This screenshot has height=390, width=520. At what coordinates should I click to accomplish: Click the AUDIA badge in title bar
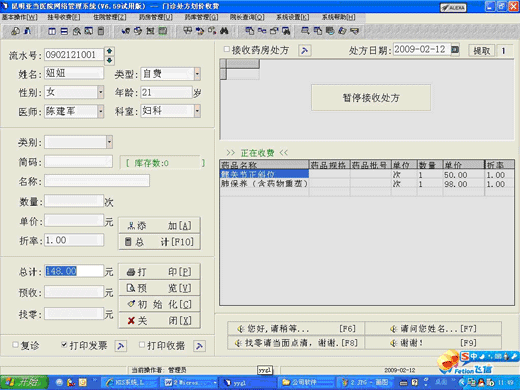(453, 8)
